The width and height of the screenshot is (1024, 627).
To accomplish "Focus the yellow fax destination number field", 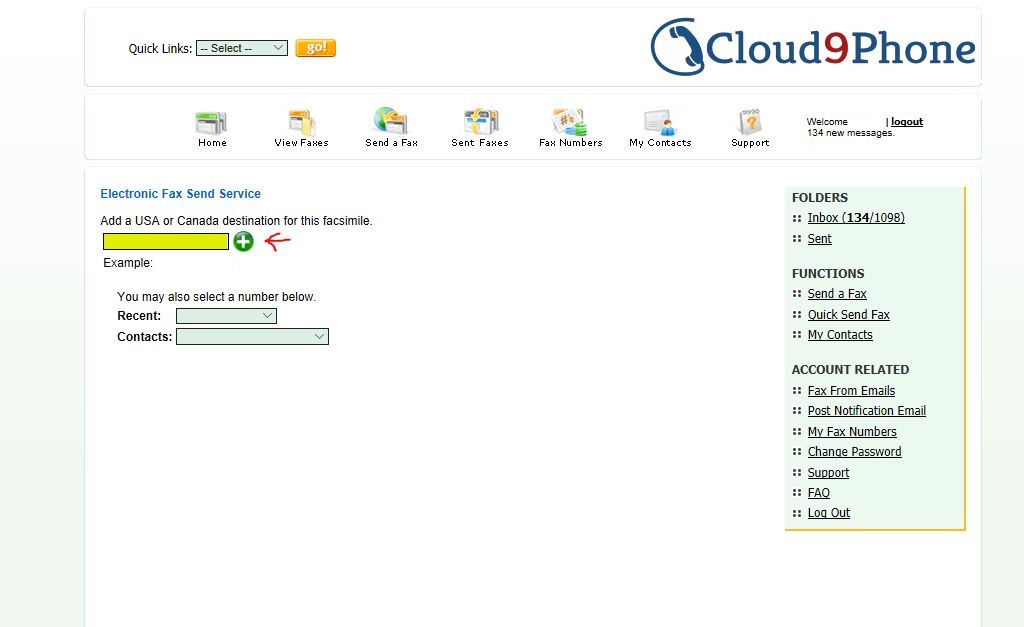I will [166, 242].
